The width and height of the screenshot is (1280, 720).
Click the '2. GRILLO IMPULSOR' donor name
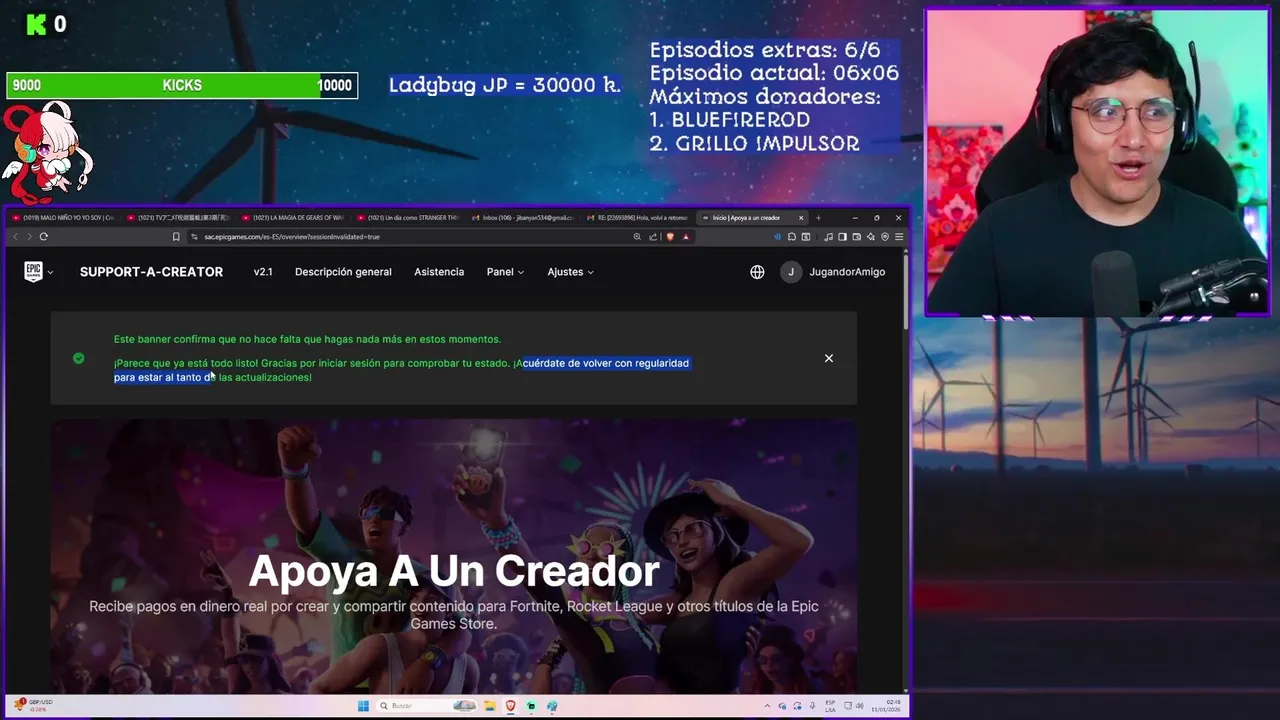[x=754, y=144]
